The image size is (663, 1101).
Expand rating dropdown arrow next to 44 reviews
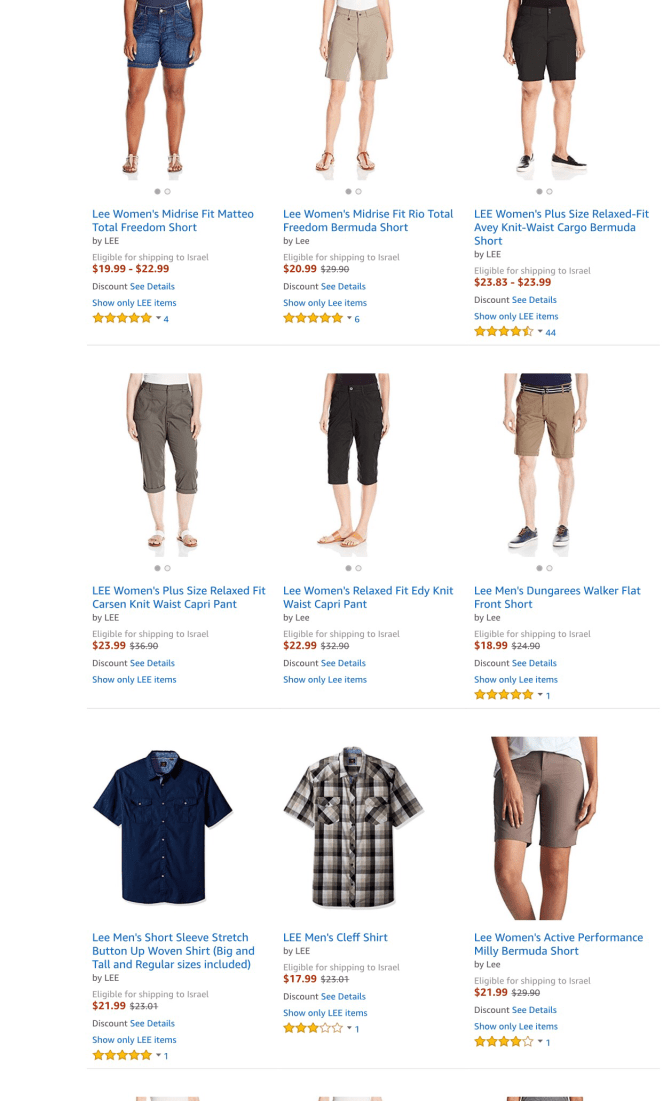point(540,331)
